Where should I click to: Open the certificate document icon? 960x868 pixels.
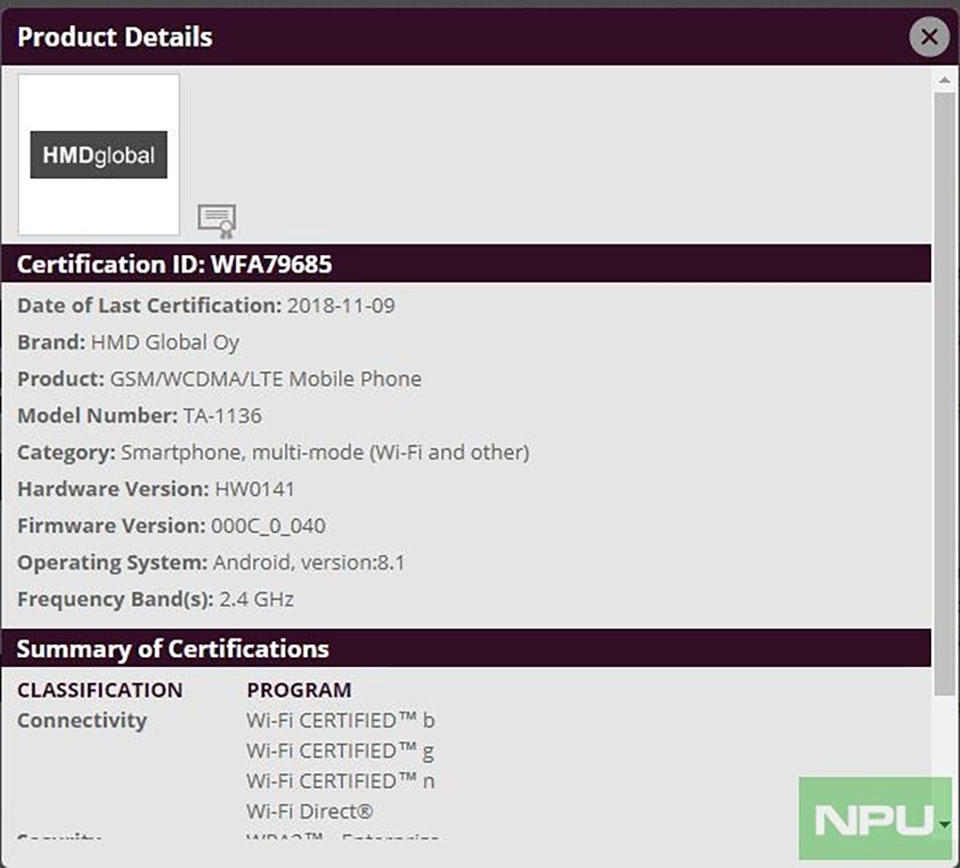click(217, 221)
